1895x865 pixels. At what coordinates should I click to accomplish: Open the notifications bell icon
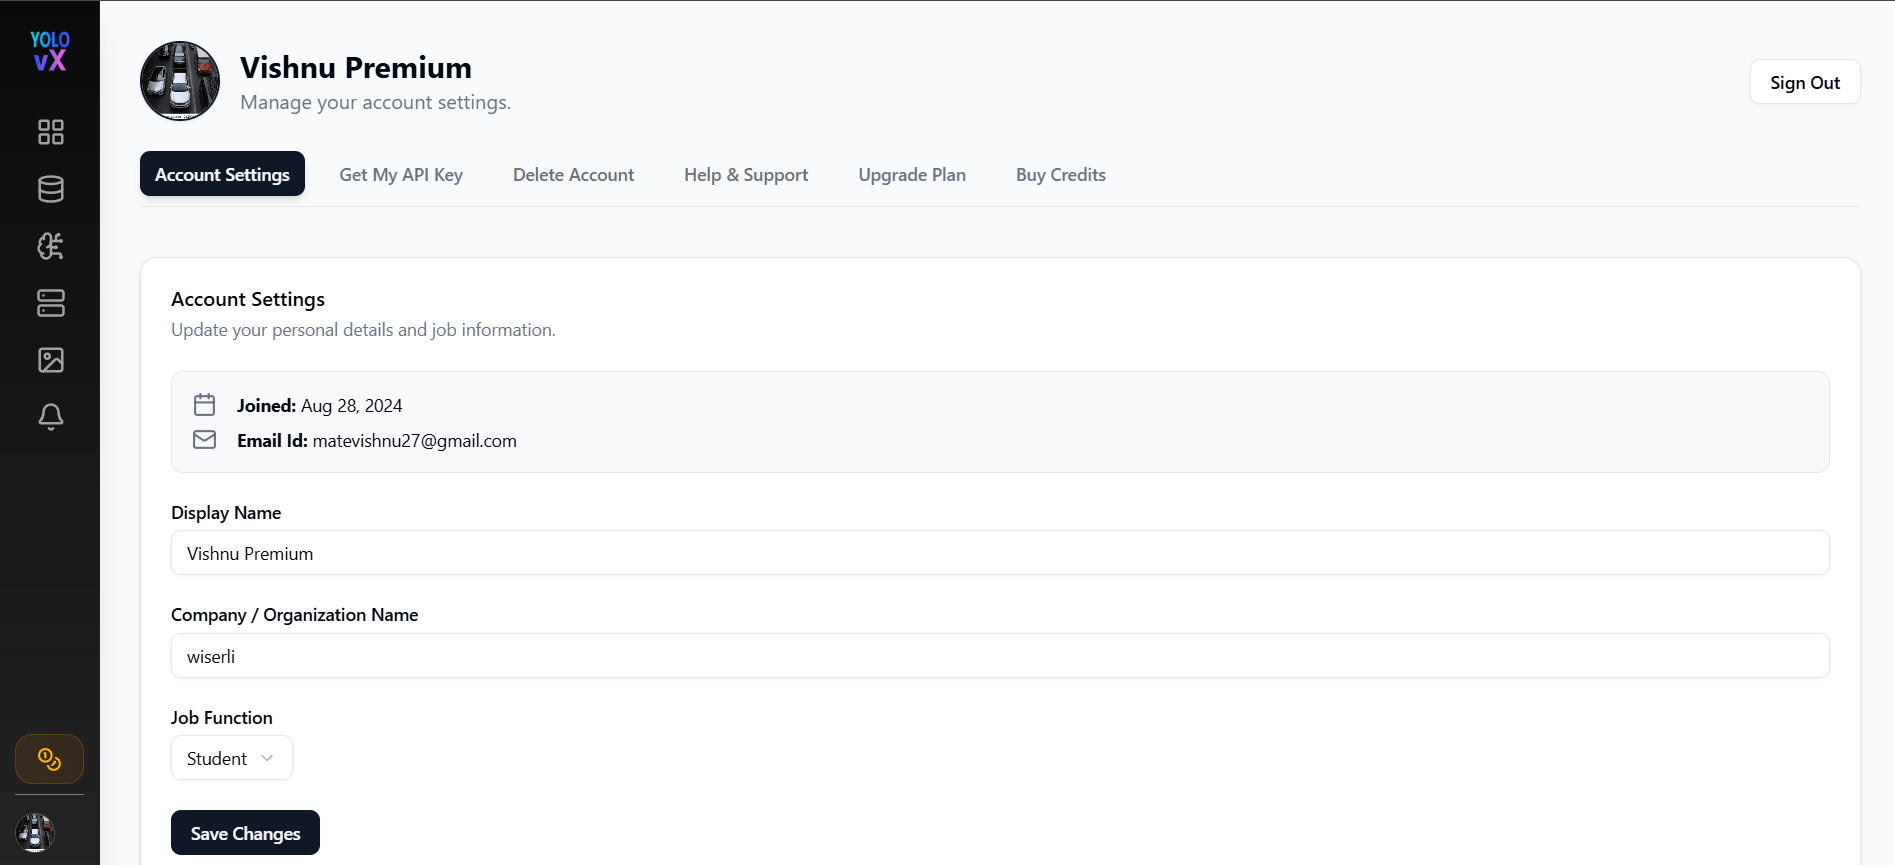coord(51,417)
